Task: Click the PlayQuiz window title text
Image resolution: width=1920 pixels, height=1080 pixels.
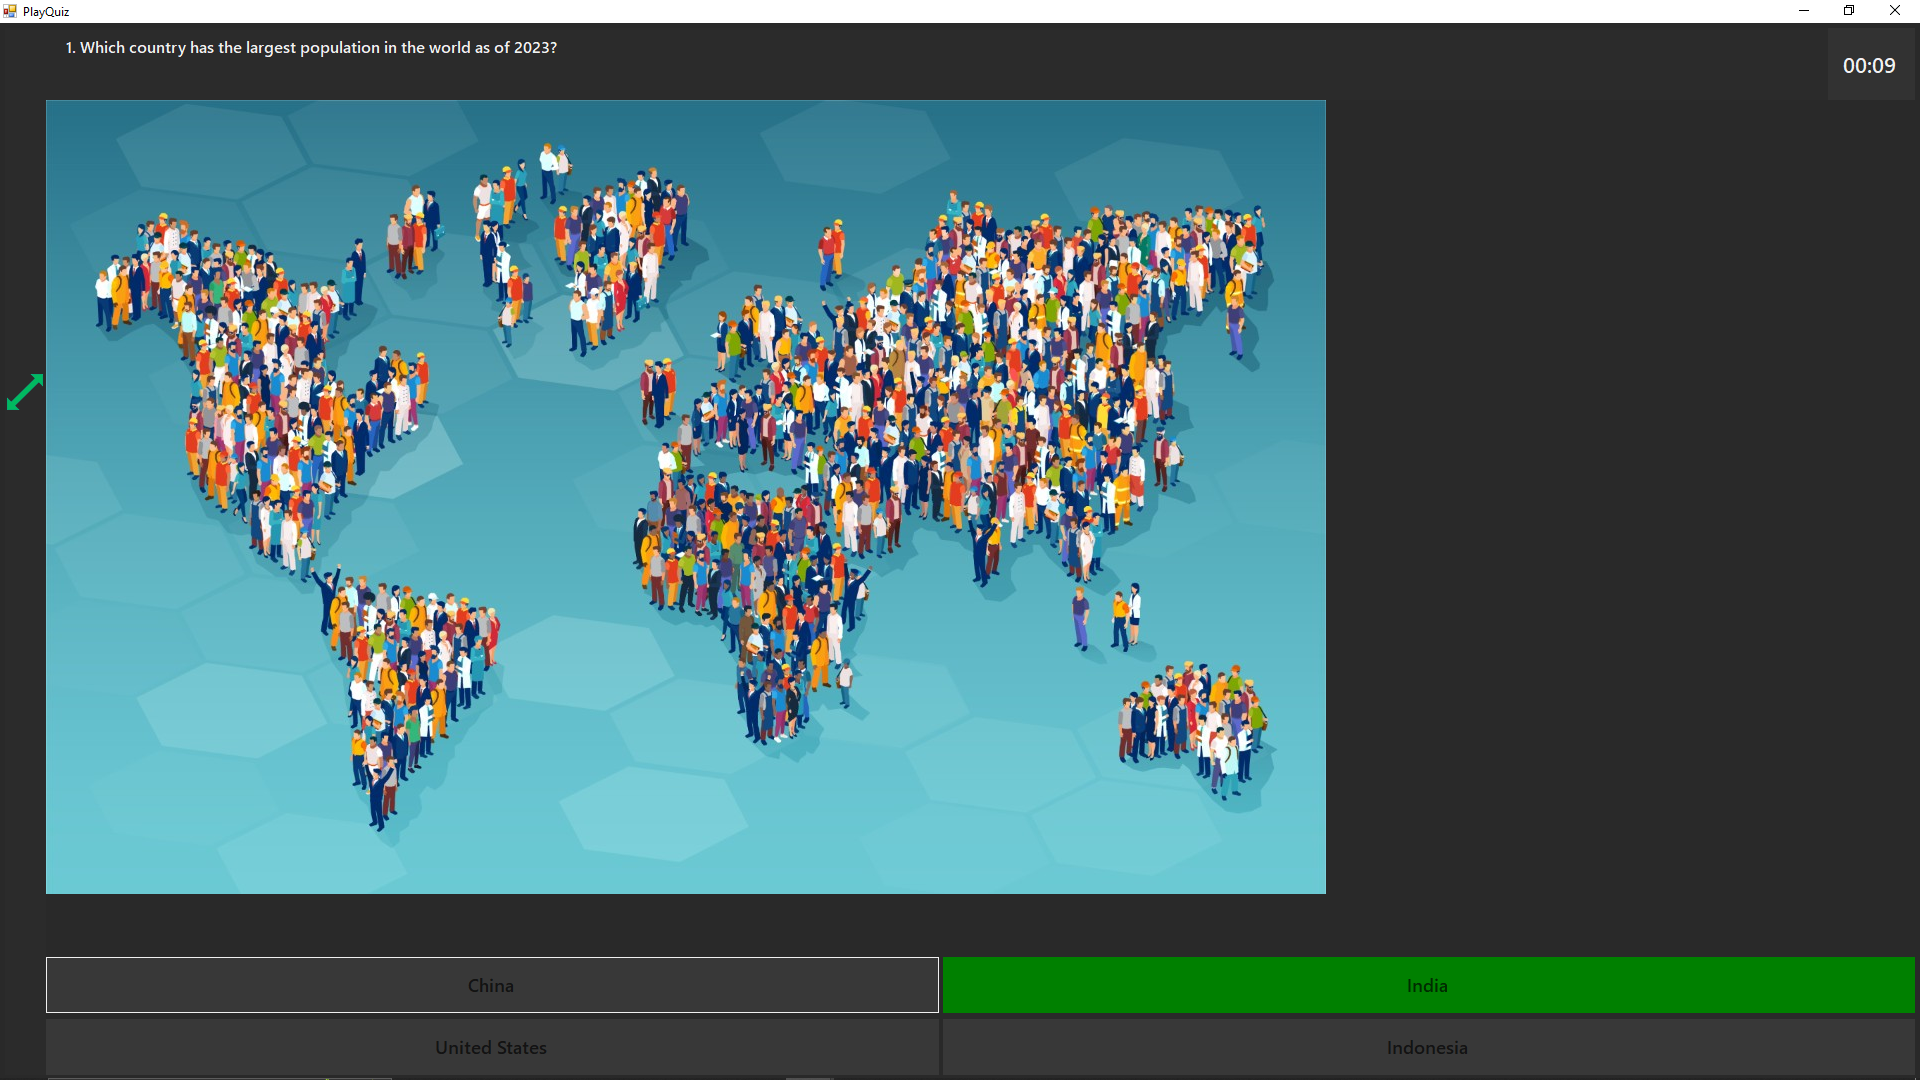Action: (x=46, y=12)
